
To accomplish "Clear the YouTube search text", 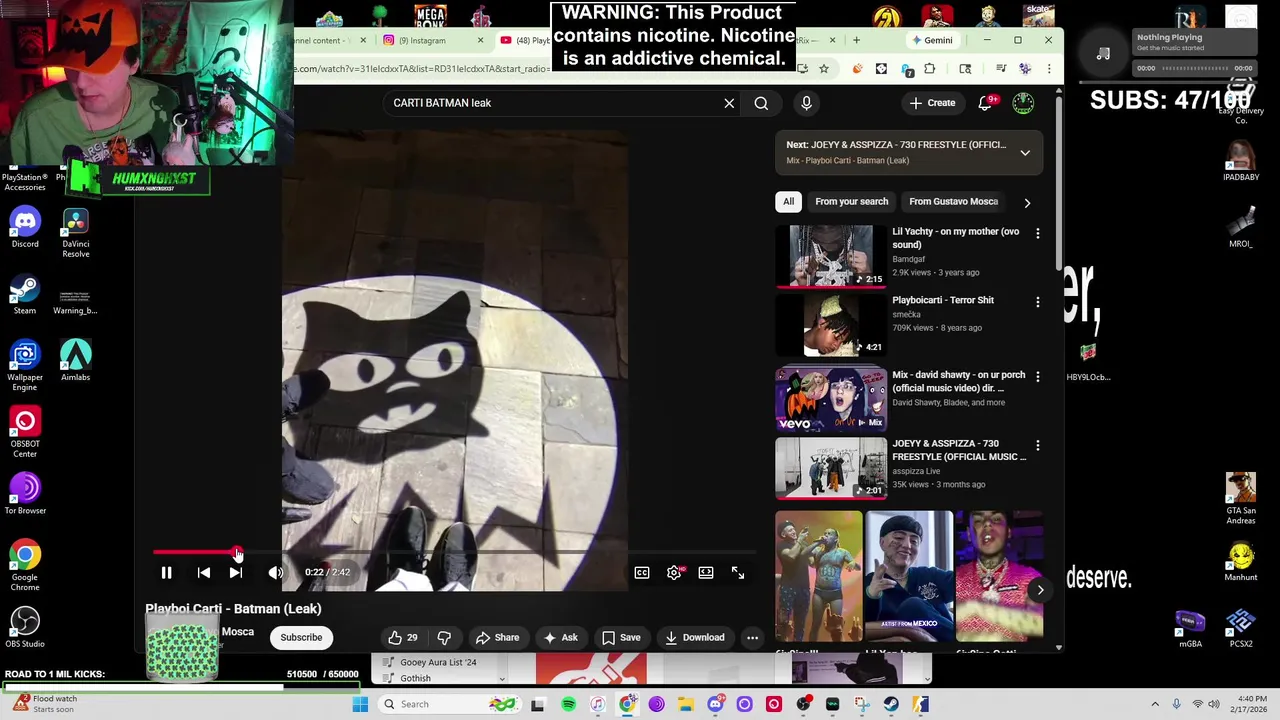I will point(729,103).
